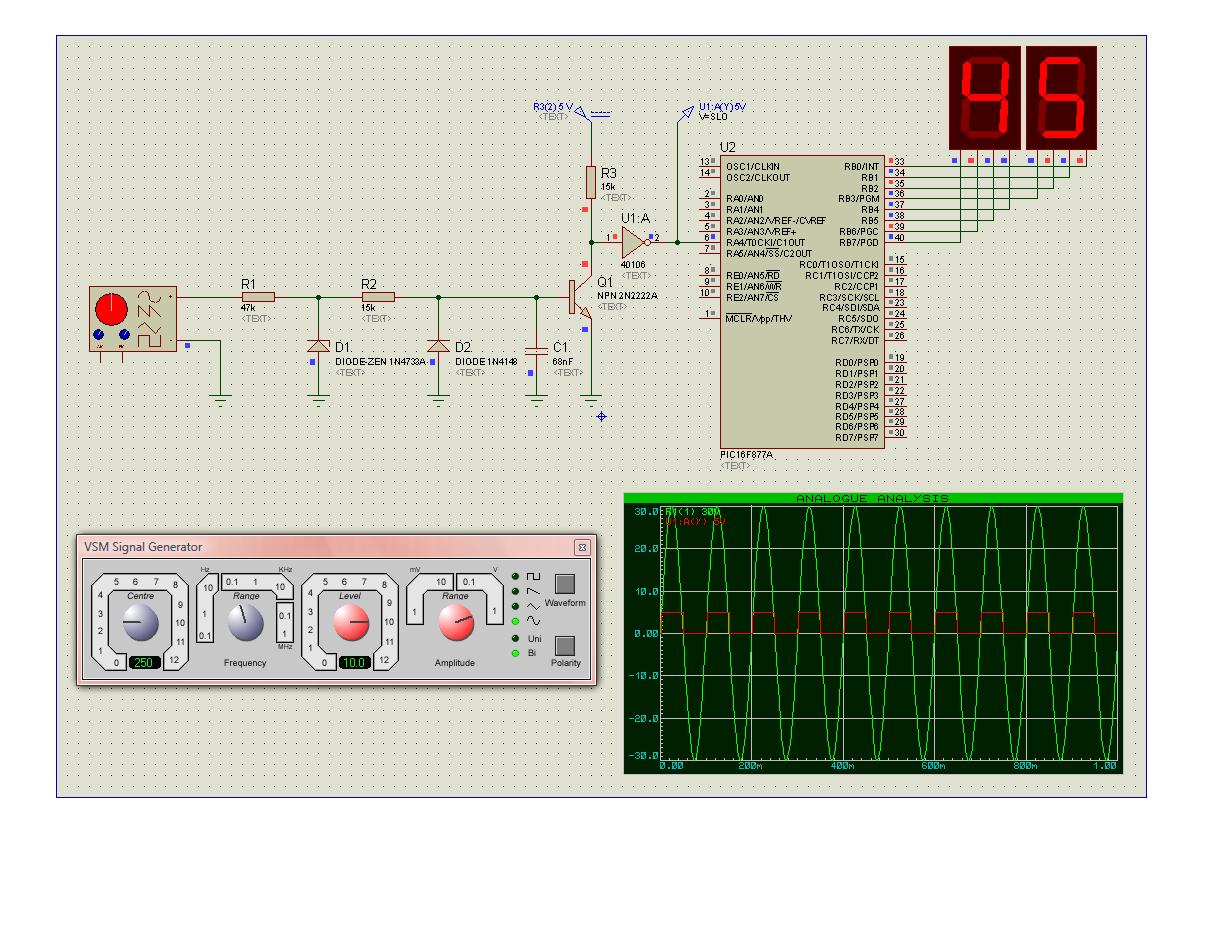Click the ANALOGUE ANALYSIS graph title bar

tap(873, 498)
